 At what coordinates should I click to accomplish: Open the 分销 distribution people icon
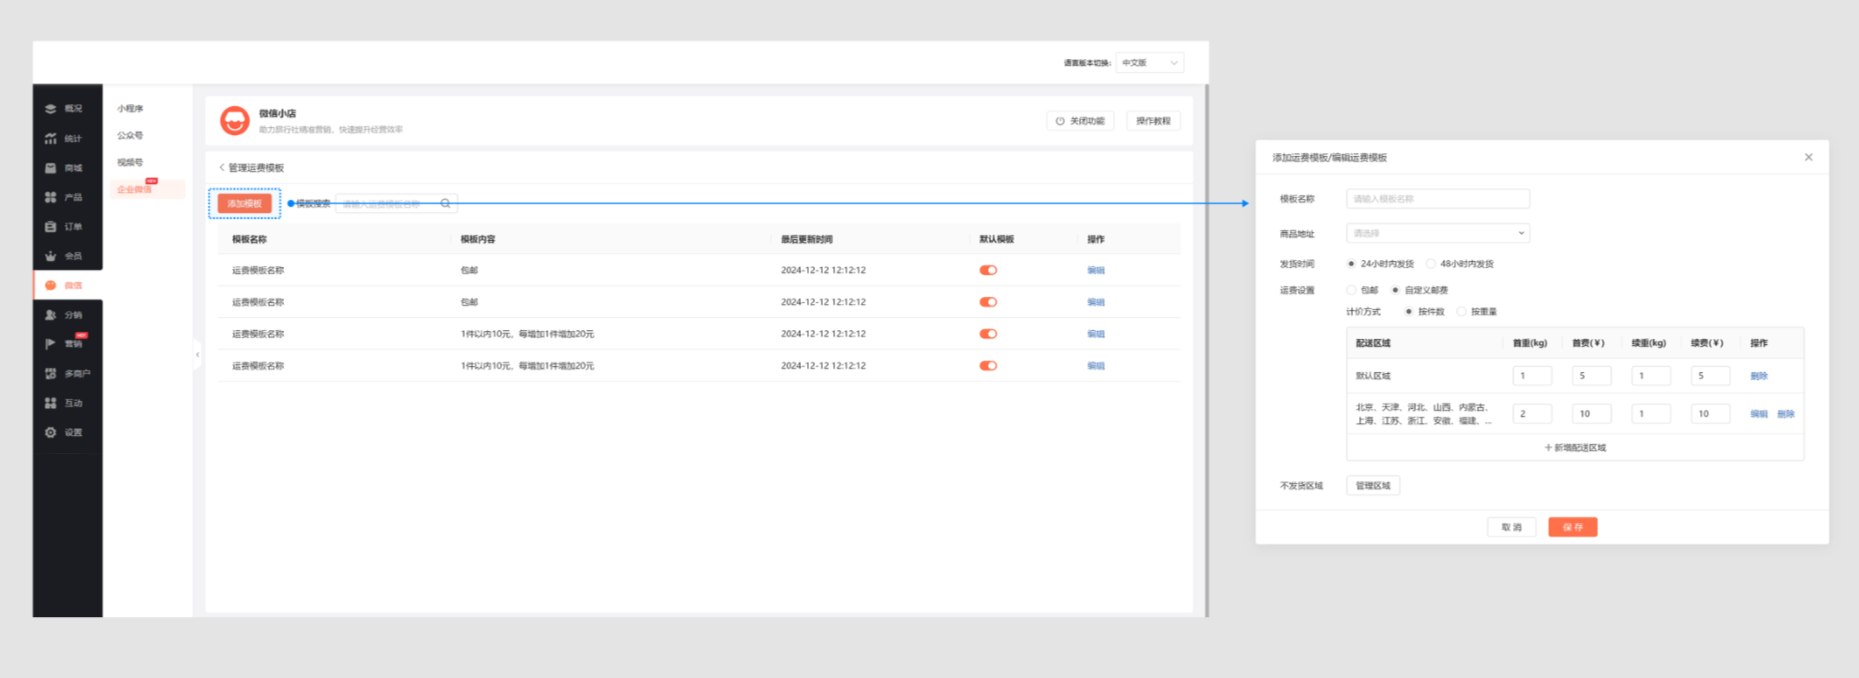tap(50, 315)
